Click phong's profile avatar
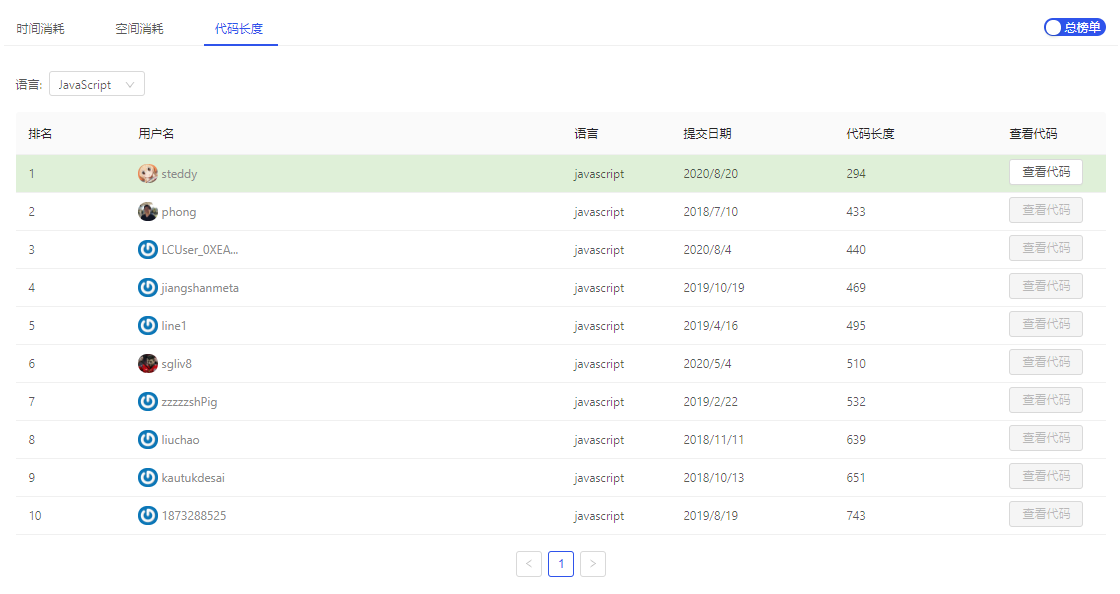This screenshot has width=1120, height=594. (x=147, y=211)
